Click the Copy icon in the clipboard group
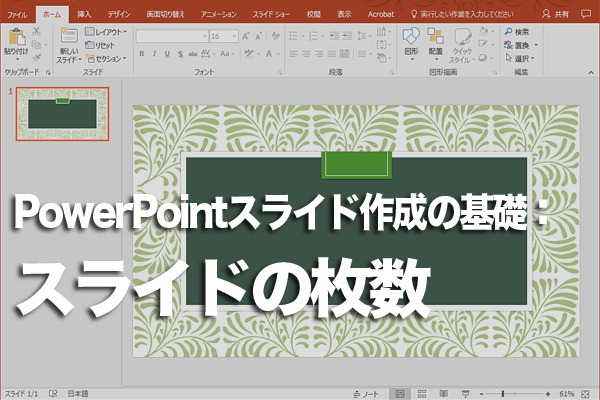 [36, 45]
